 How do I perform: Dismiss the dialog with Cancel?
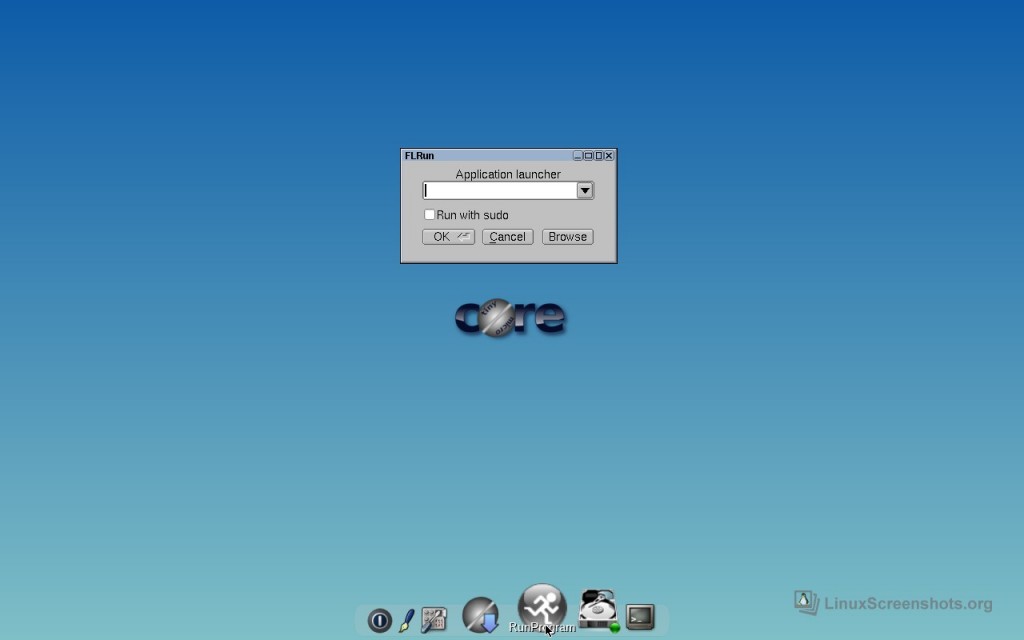coord(507,237)
